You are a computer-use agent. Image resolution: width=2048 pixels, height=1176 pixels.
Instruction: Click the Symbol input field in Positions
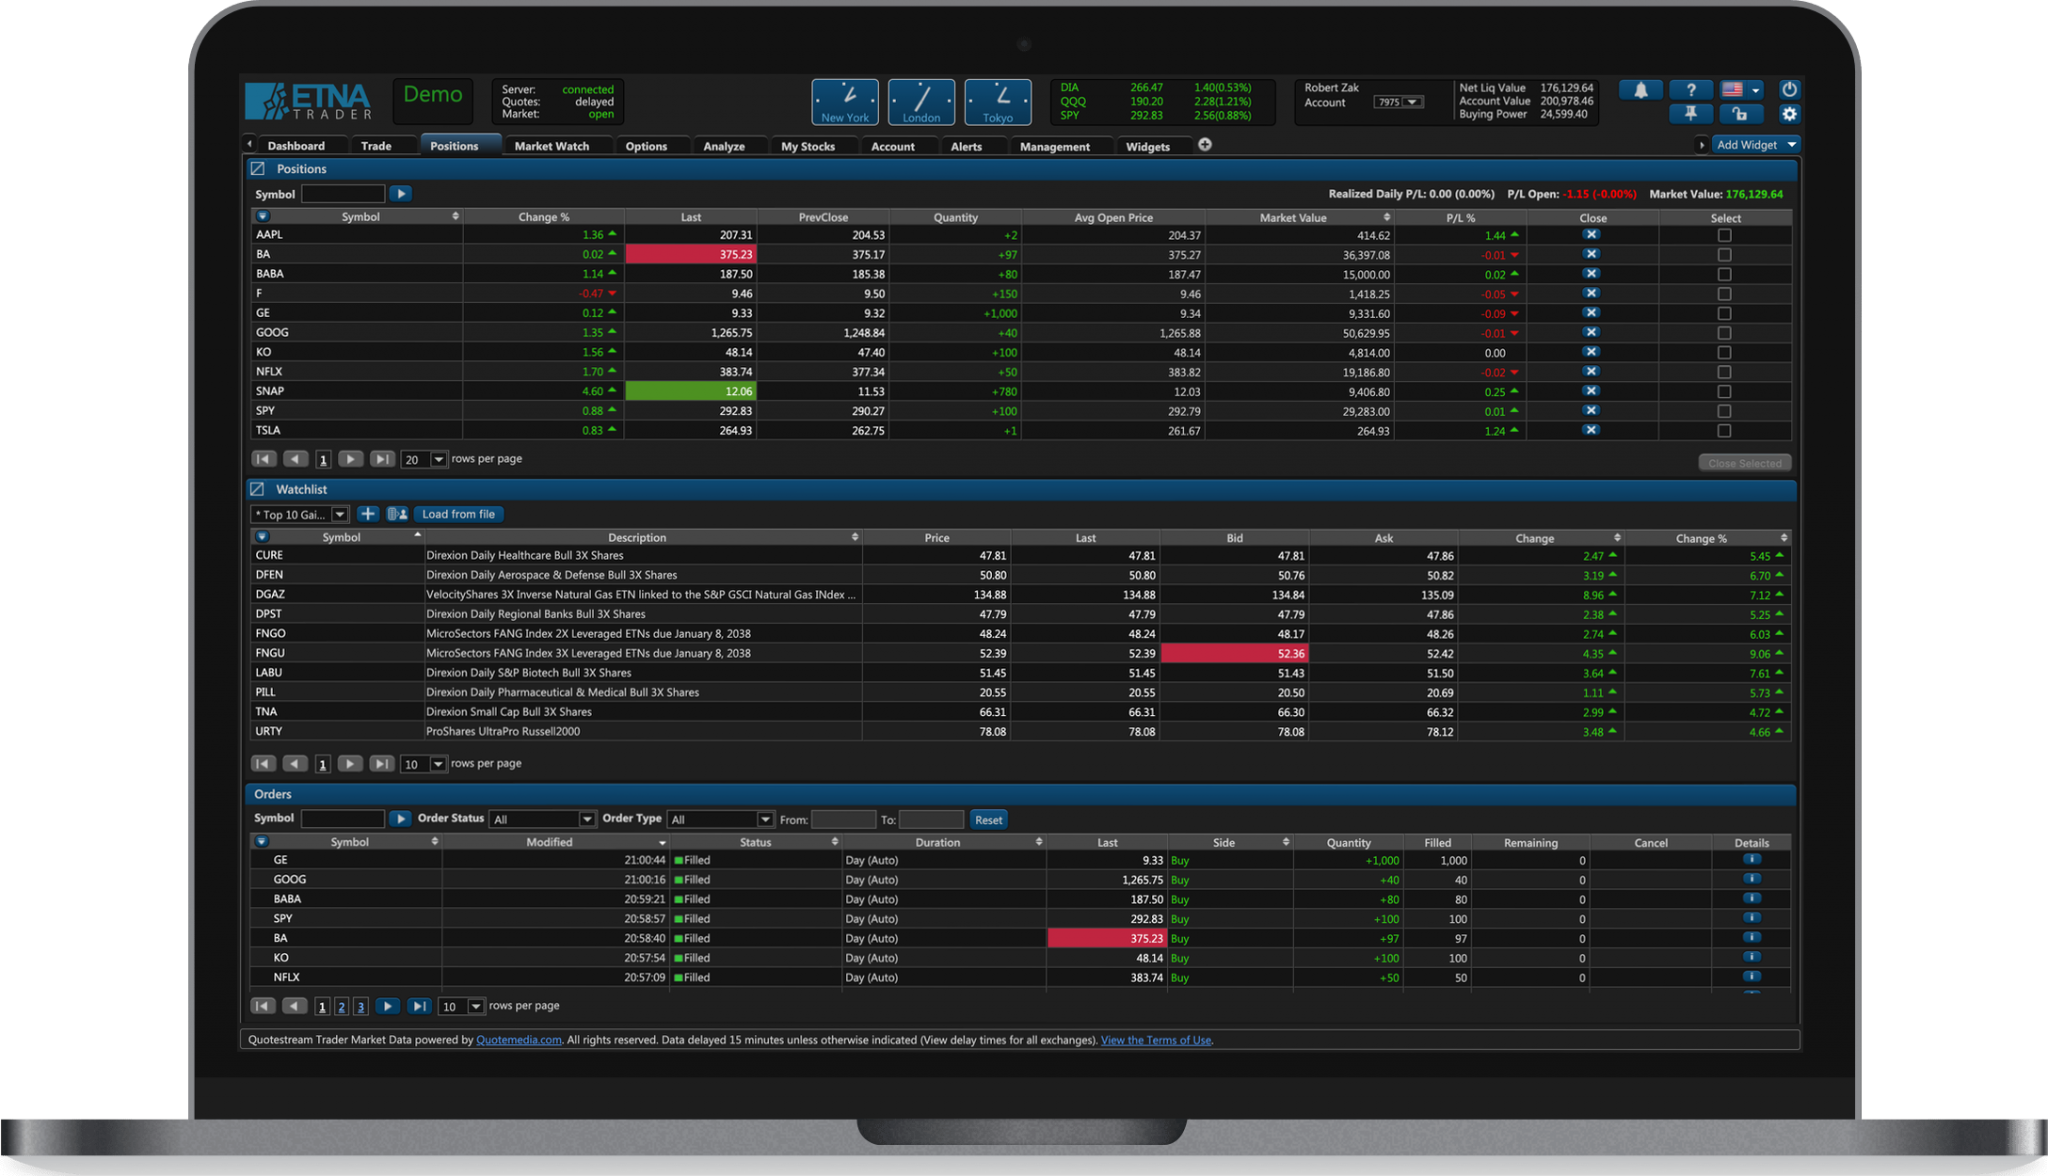(342, 193)
